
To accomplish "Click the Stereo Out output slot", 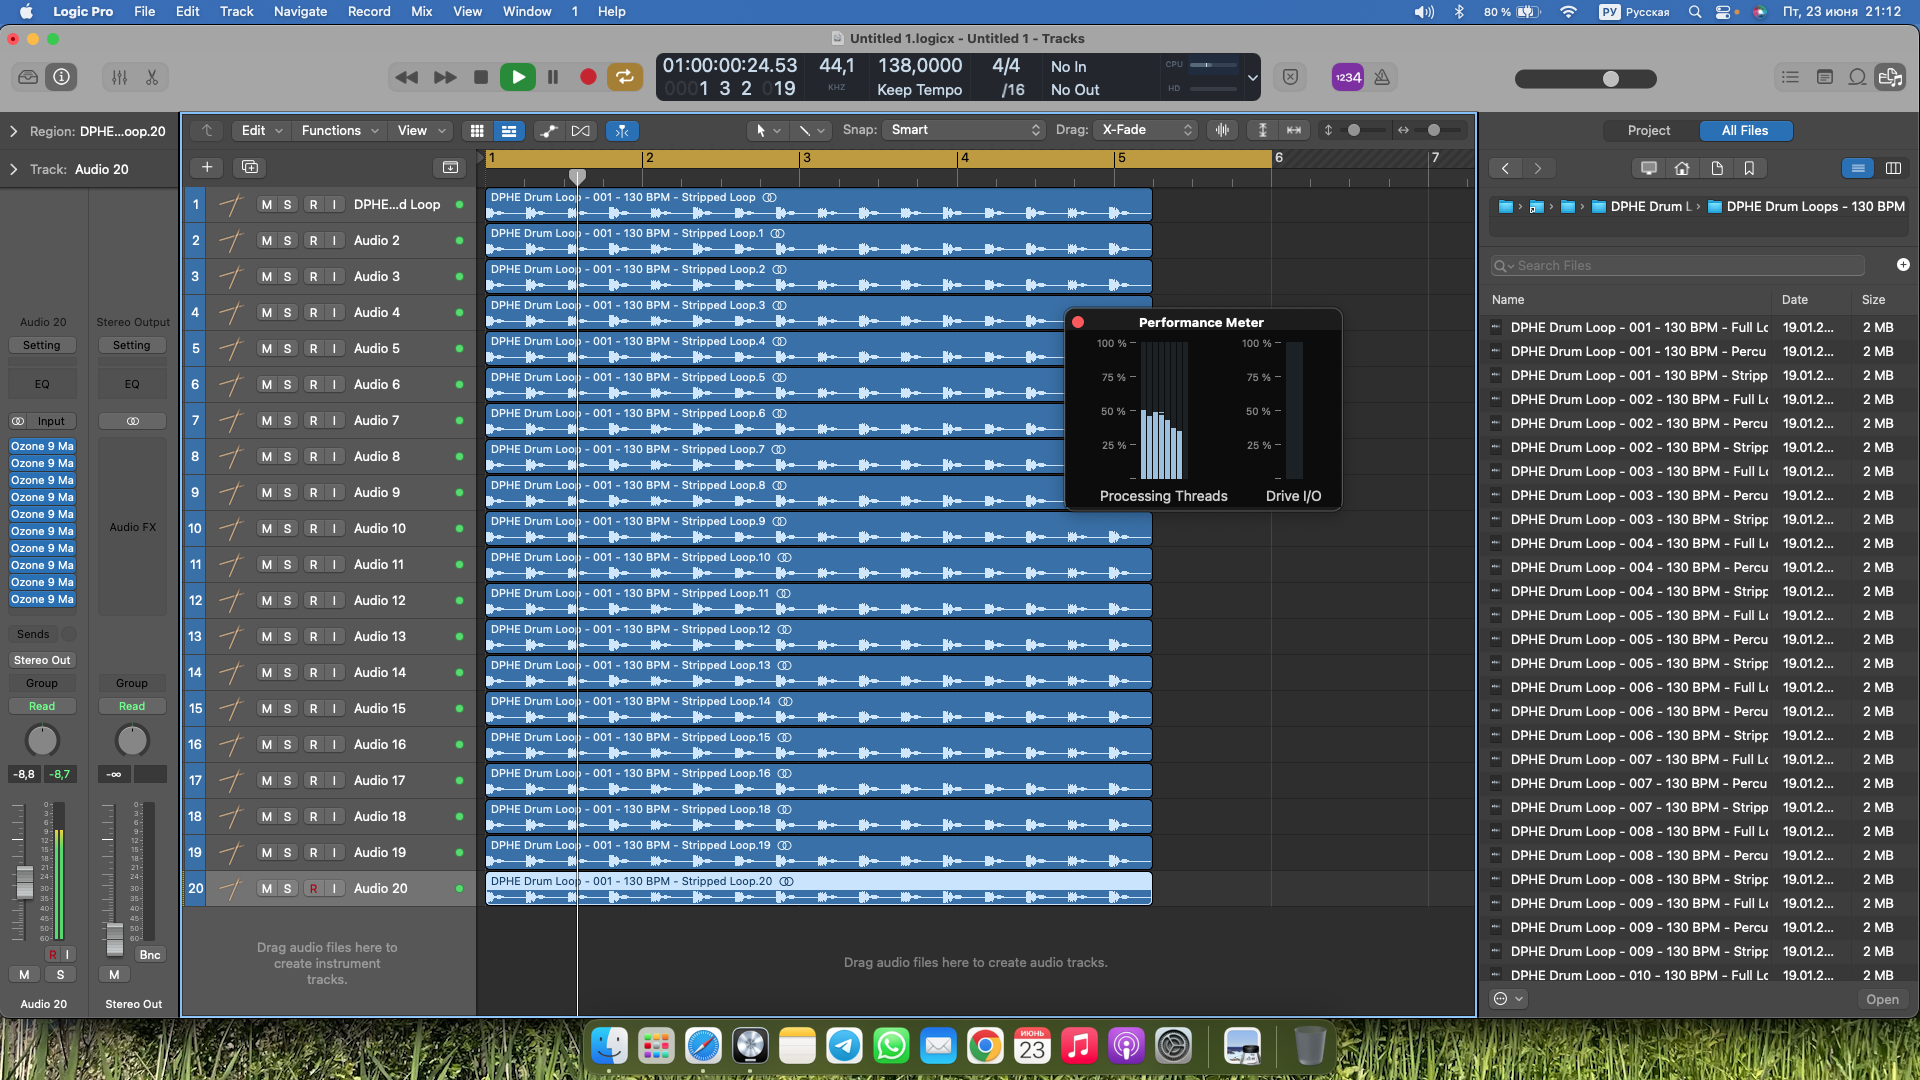I will (42, 660).
